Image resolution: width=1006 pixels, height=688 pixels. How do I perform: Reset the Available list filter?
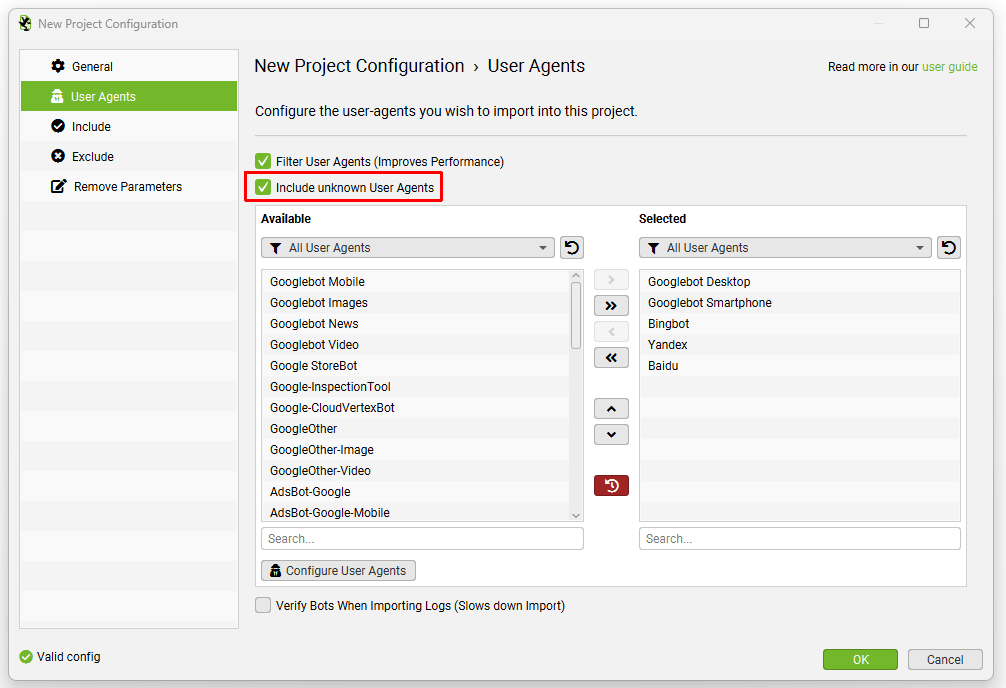[x=571, y=248]
